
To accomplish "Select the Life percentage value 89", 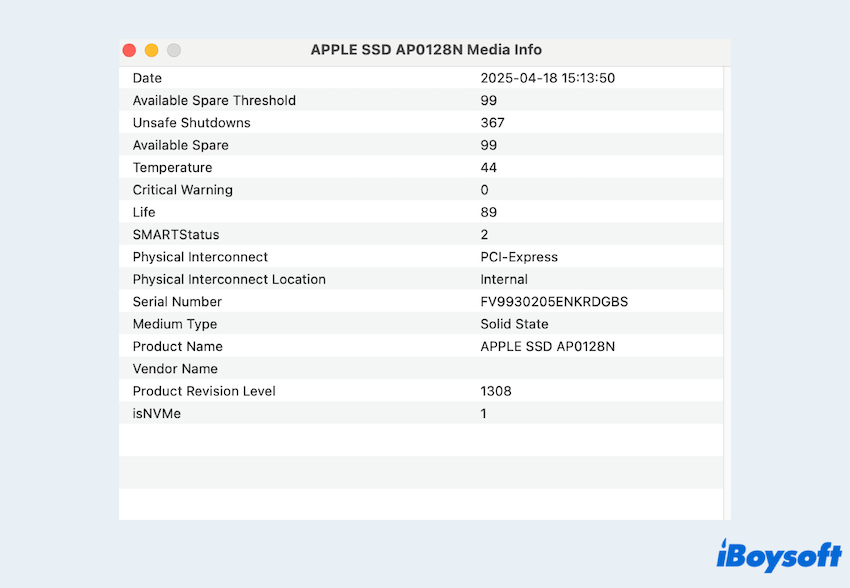I will point(488,212).
